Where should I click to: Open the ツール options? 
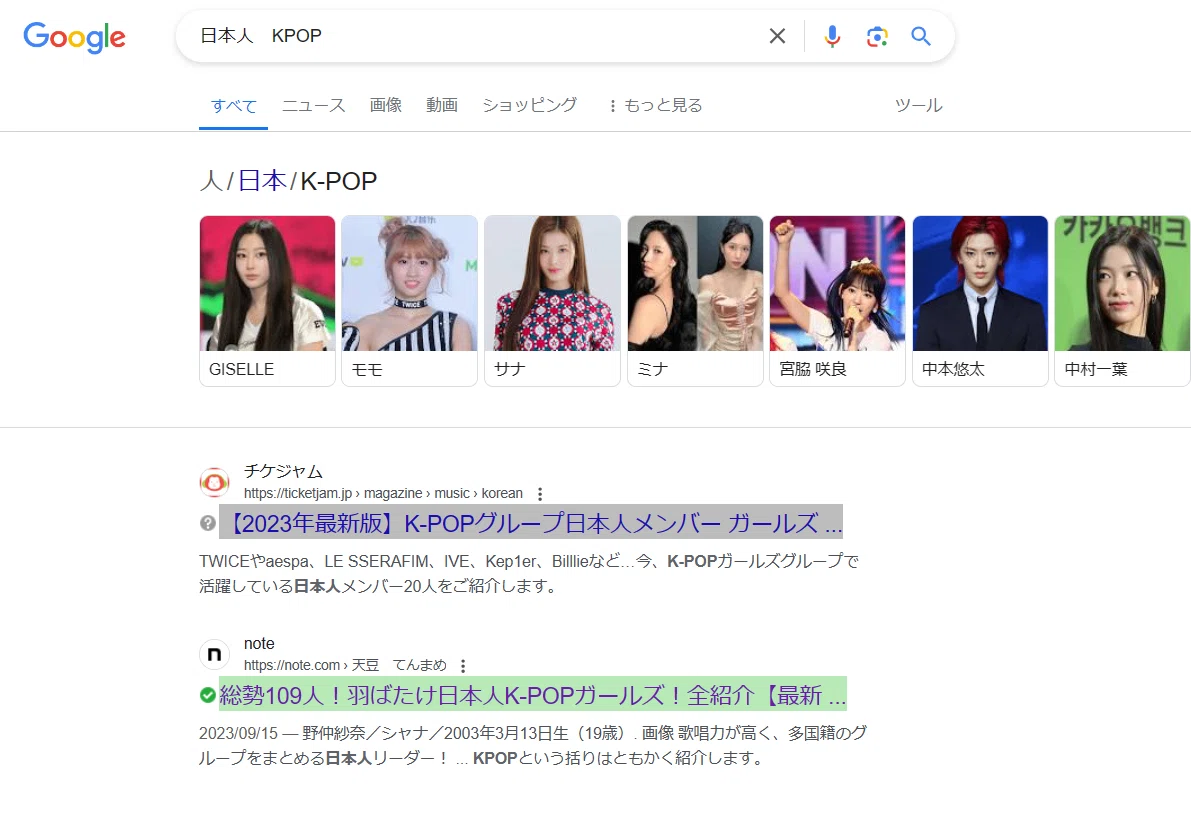pos(918,106)
